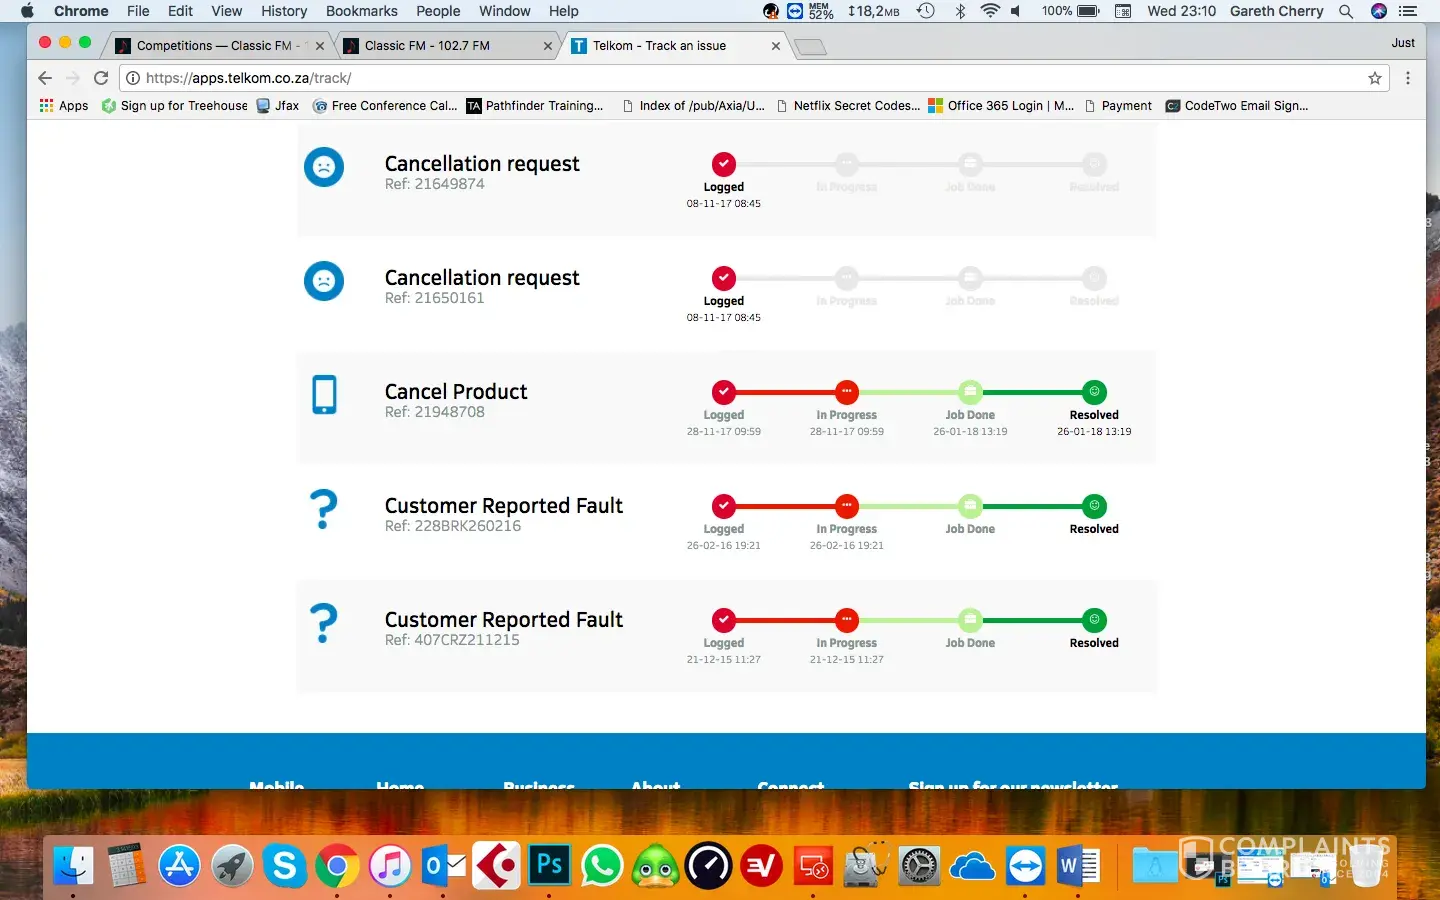Click the Job Done marker for Ref 228BRK260216

(970, 506)
